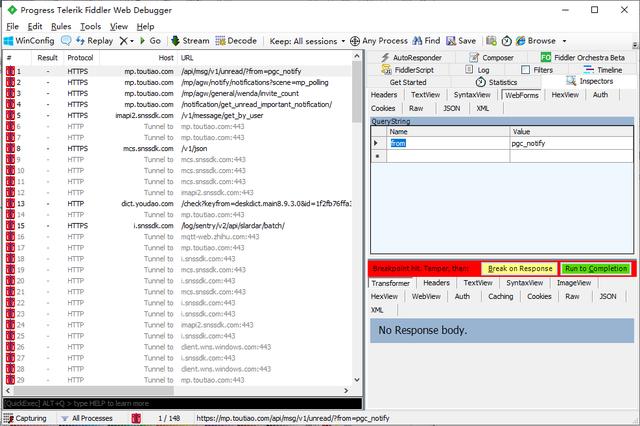
Task: Select request WebForms tab
Action: click(x=522, y=95)
